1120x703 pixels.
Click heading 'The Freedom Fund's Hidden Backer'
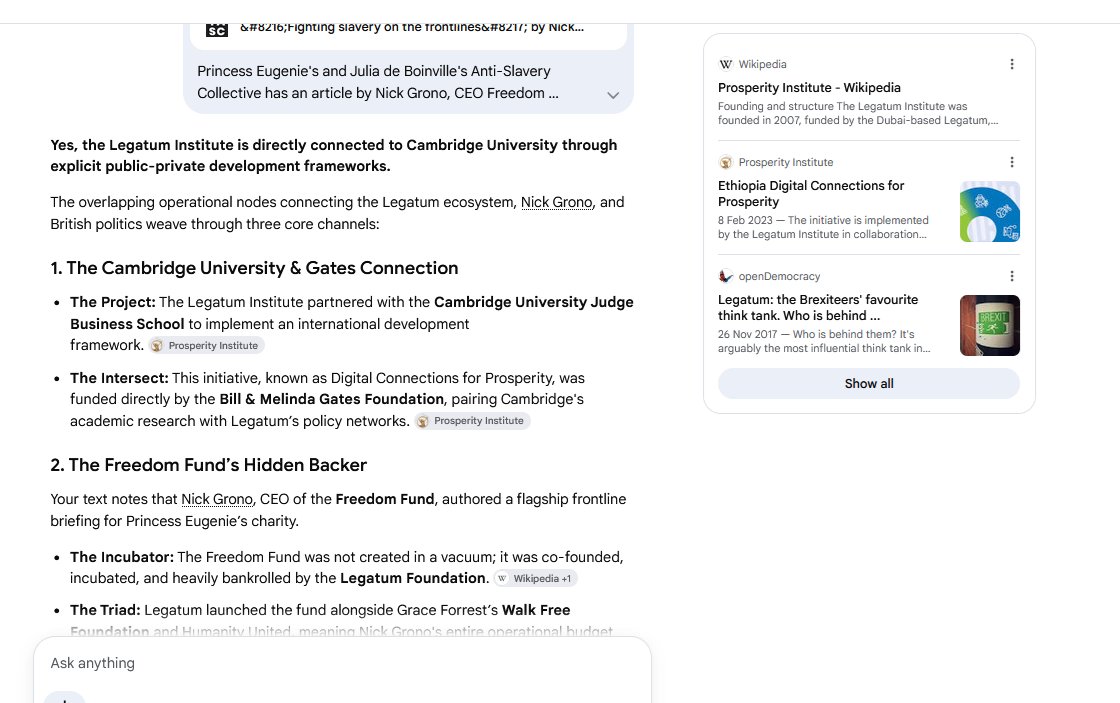tap(209, 465)
